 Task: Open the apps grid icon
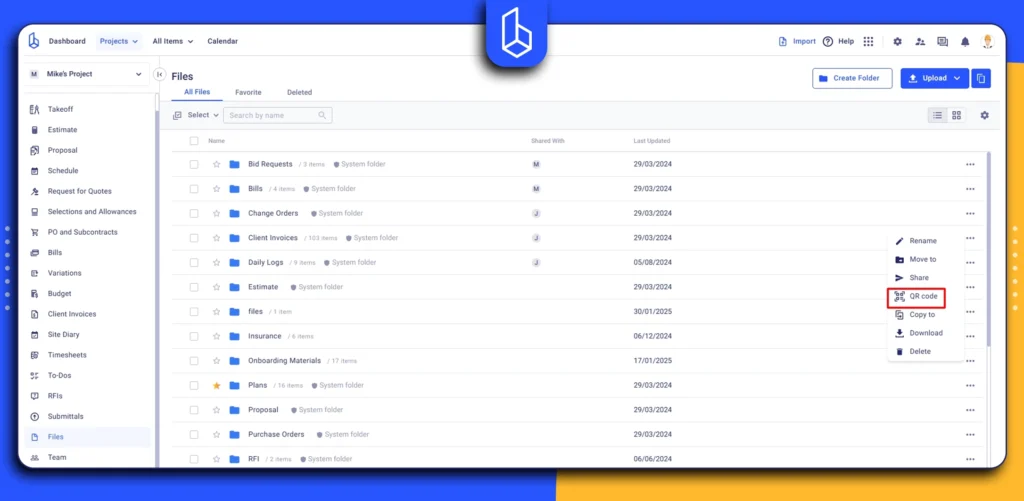868,42
